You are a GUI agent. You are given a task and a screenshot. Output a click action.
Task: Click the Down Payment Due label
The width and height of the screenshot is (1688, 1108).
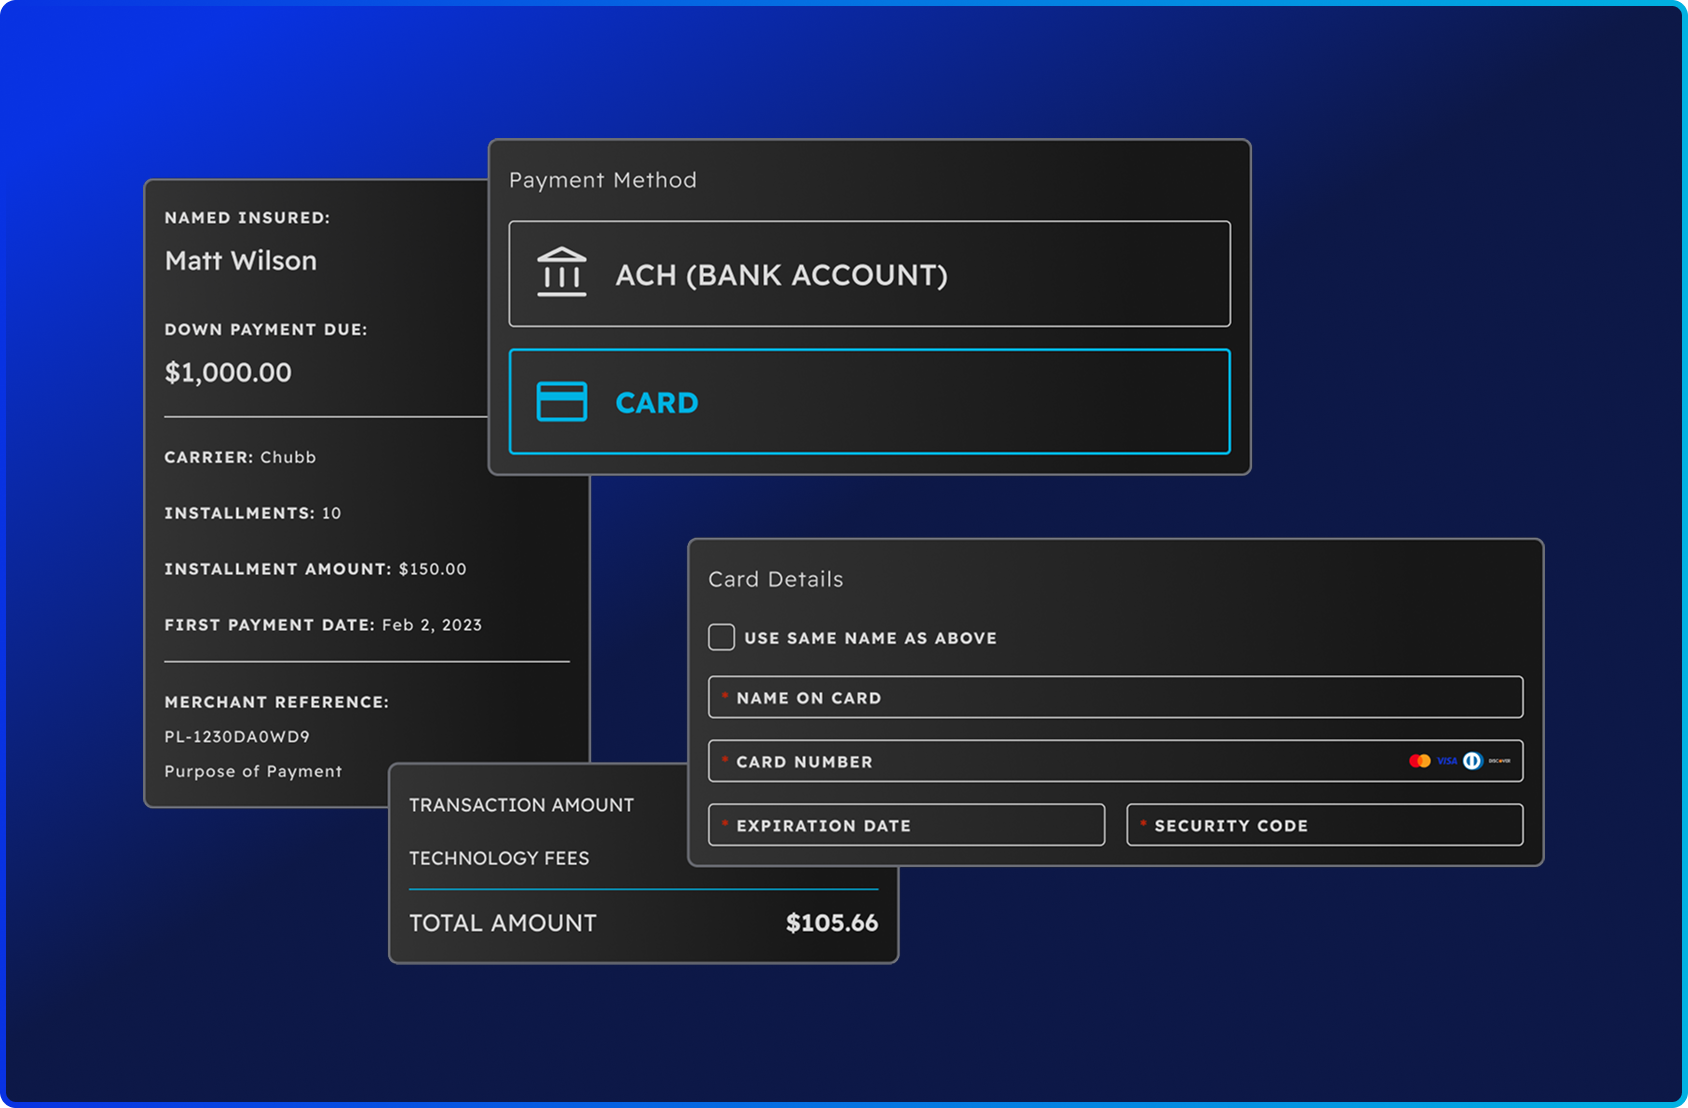click(x=266, y=330)
